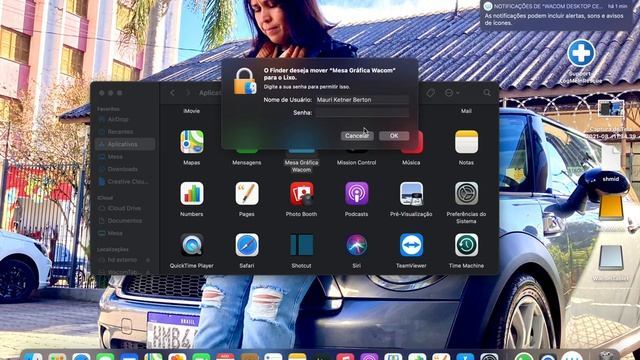
Task: Click the Cancelar button
Action: 357,136
